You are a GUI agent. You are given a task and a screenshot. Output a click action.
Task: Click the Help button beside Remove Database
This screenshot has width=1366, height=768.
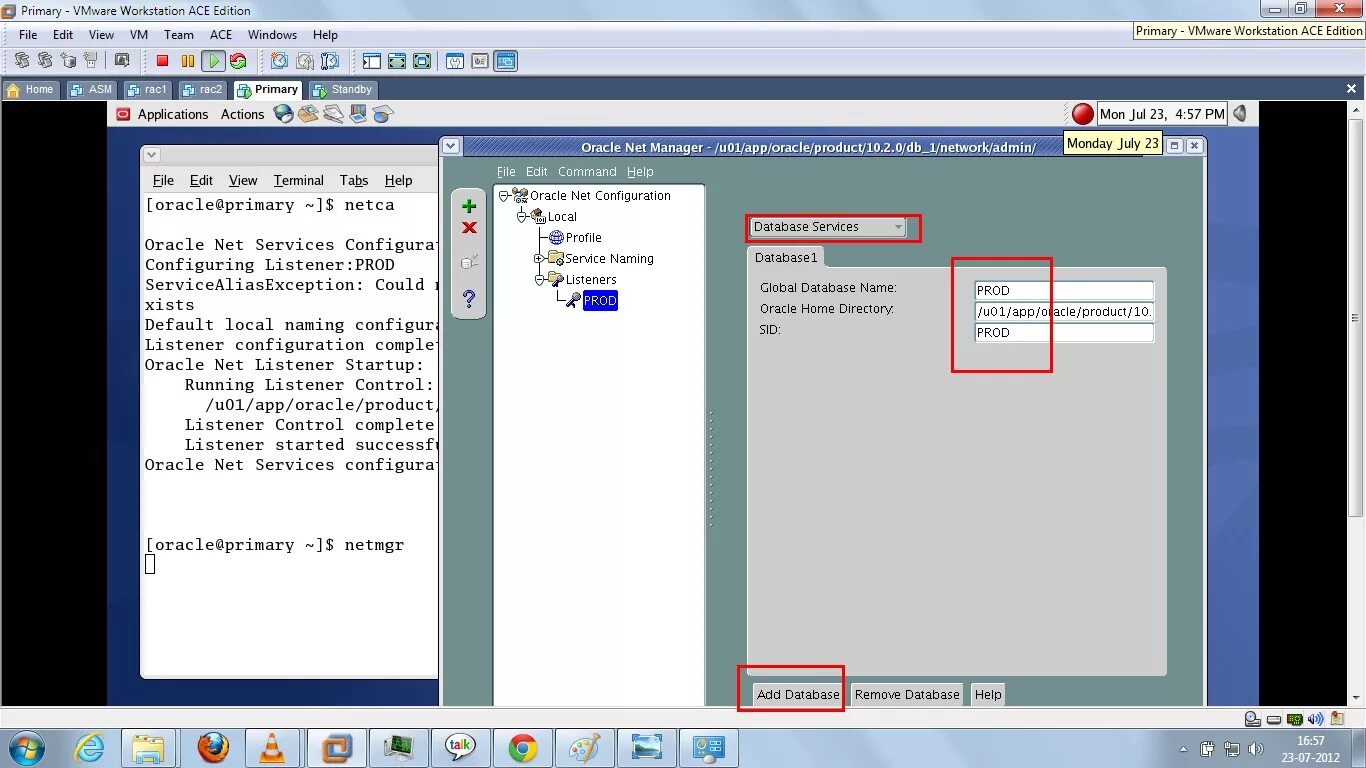click(988, 695)
